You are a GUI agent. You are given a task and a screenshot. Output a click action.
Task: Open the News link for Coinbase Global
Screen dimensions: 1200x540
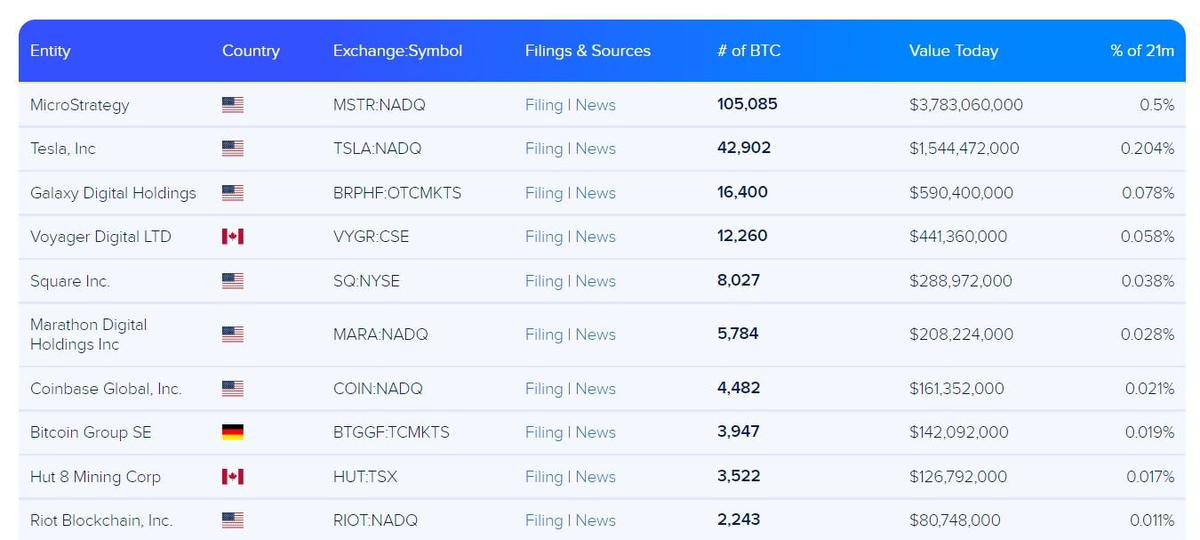pos(596,388)
